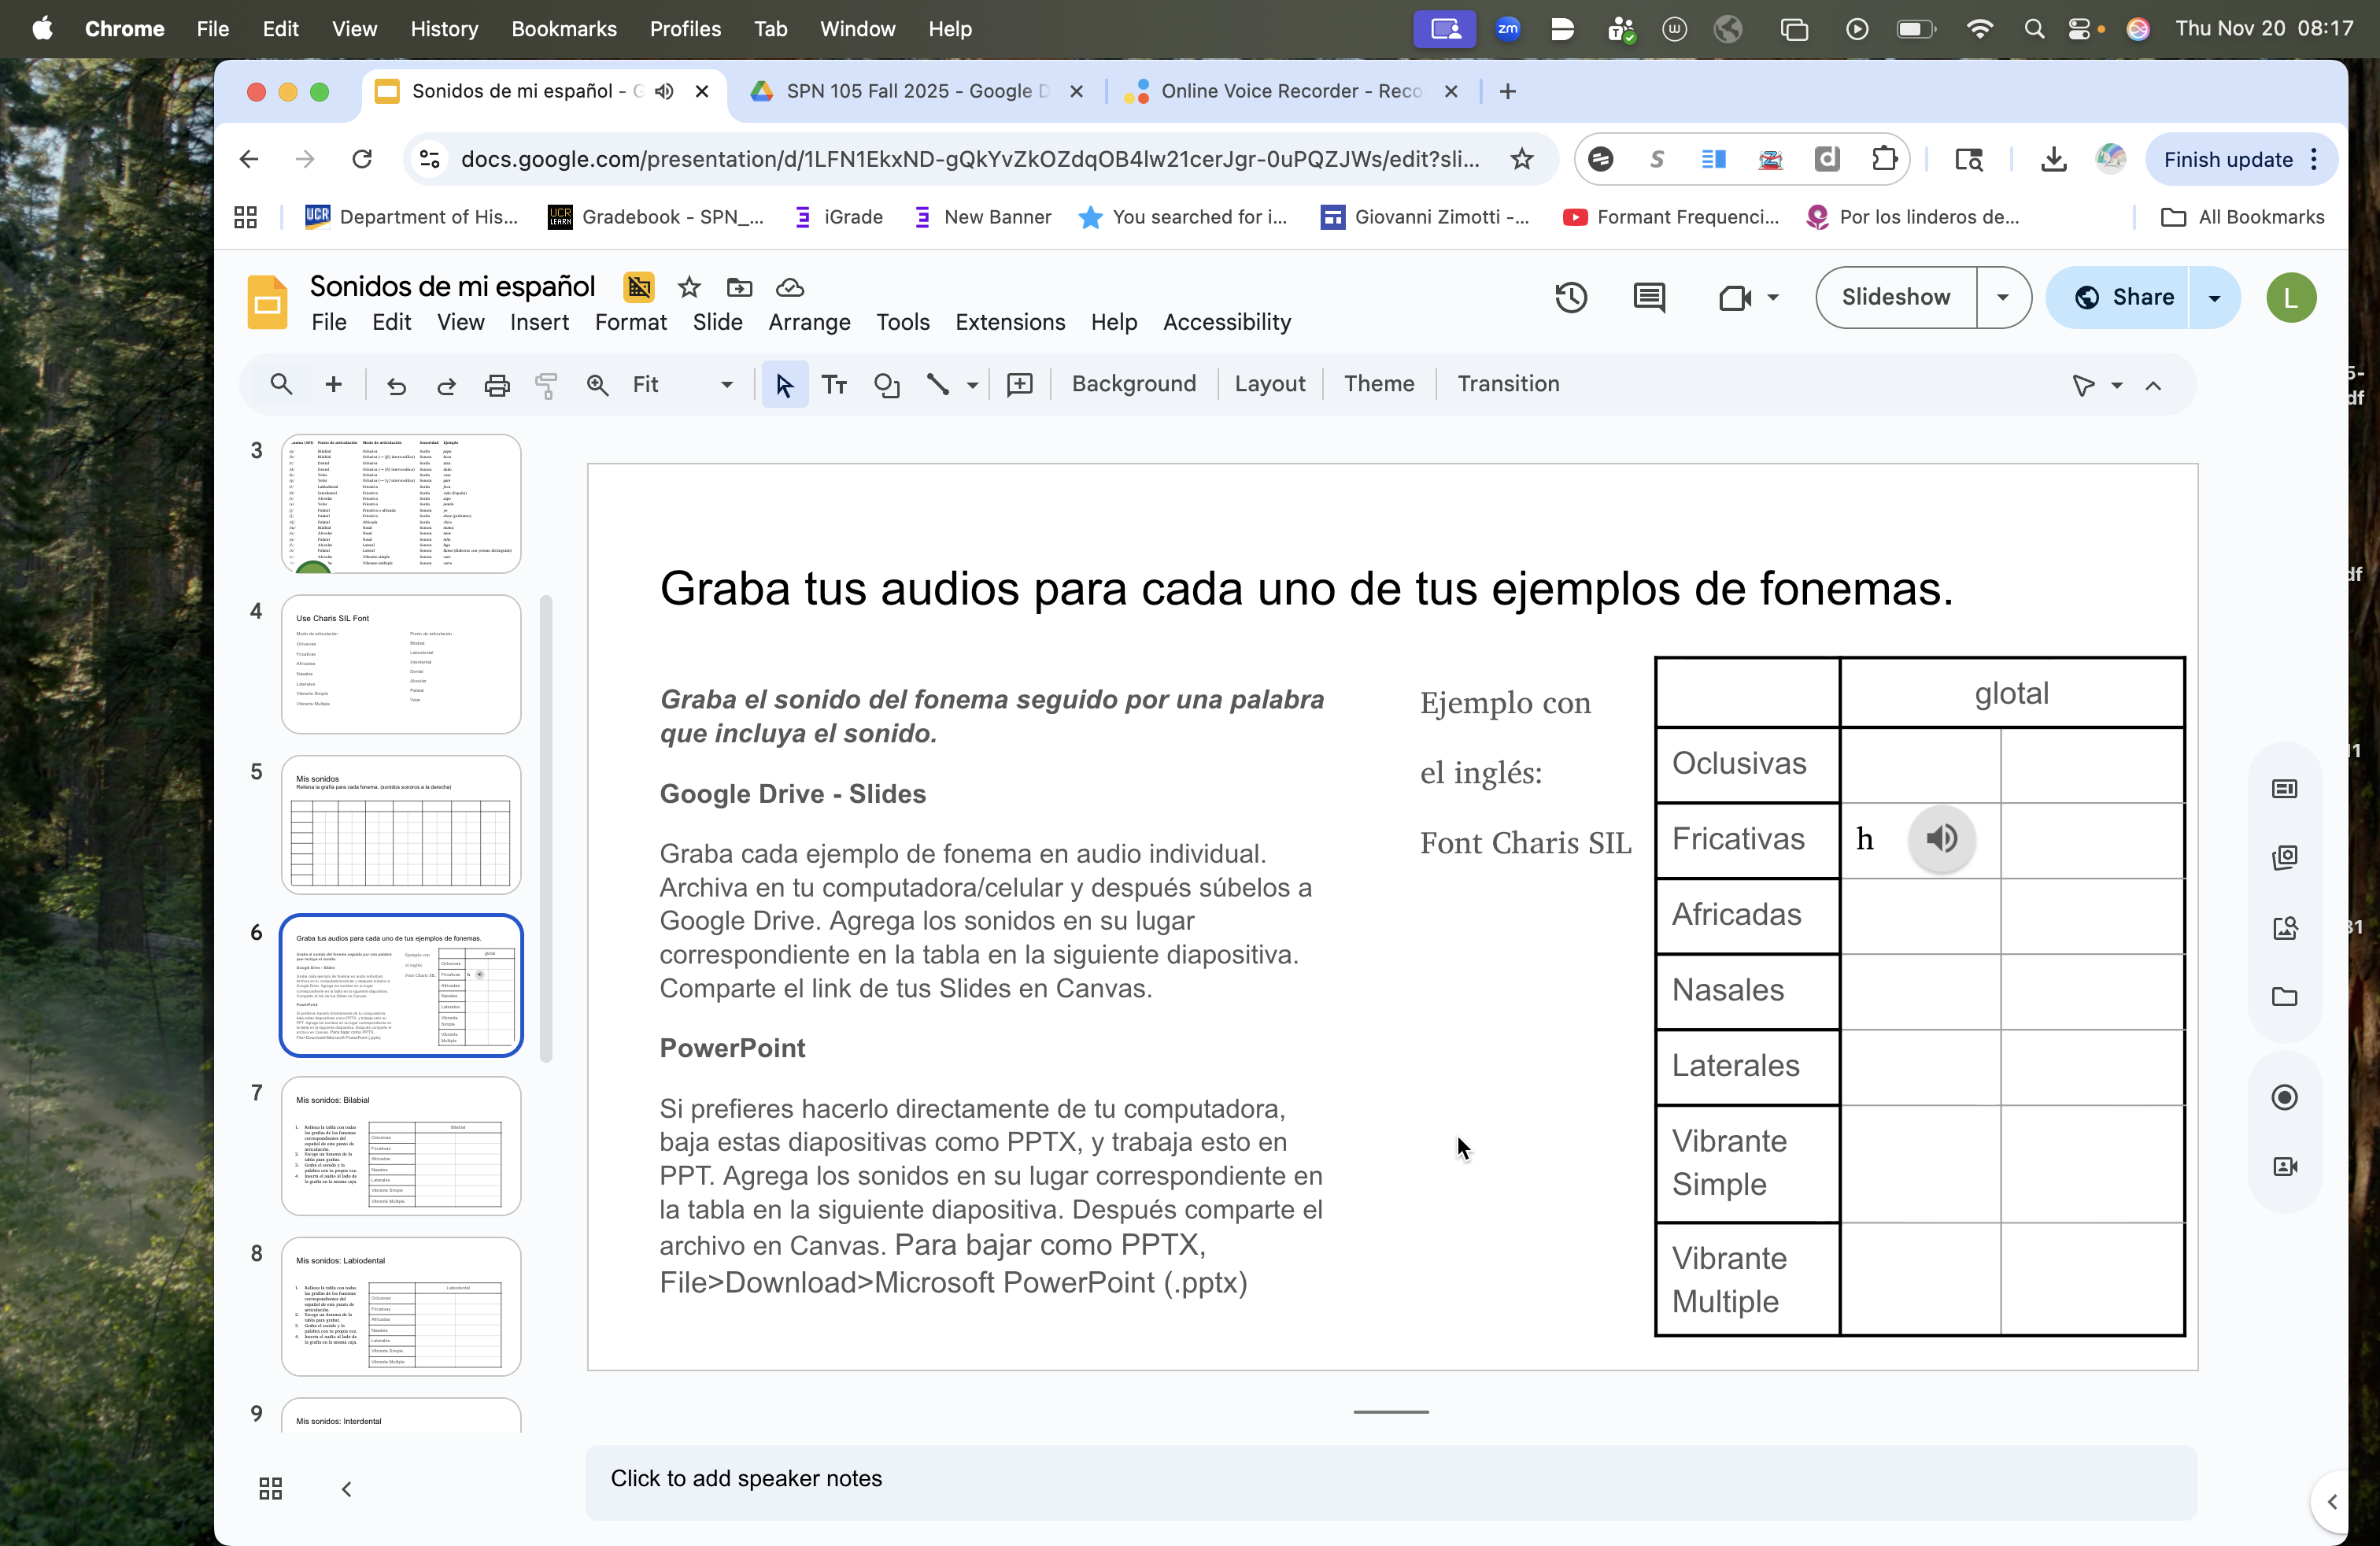Open the Format menu
Image resolution: width=2380 pixels, height=1546 pixels.
tap(631, 322)
